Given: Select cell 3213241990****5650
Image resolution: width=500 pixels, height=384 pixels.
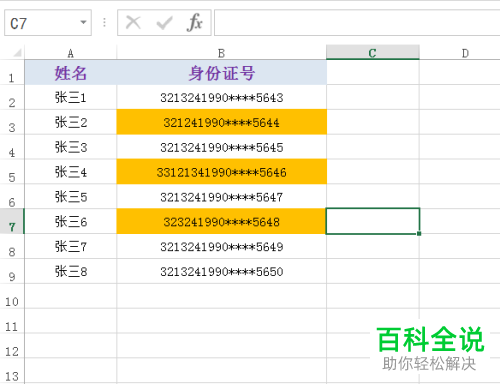Looking at the screenshot, I should (x=222, y=271).
